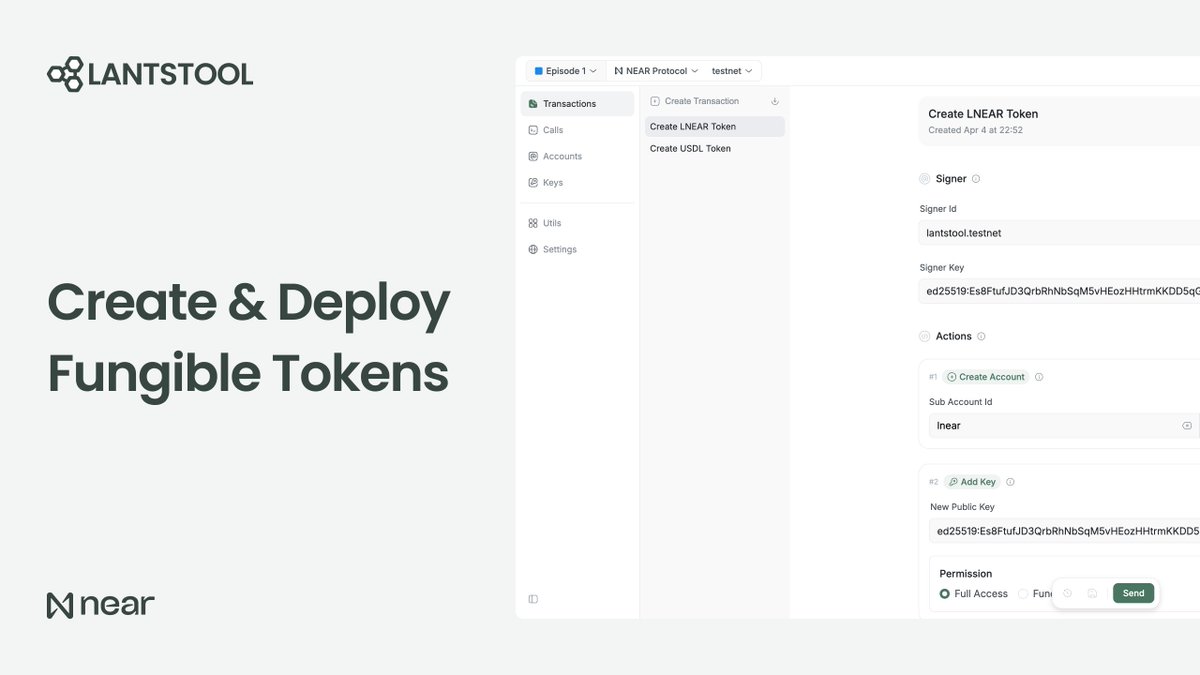Screen dimensions: 1200x675
Task: Select the Transactions sidebar icon
Action: [x=533, y=103]
